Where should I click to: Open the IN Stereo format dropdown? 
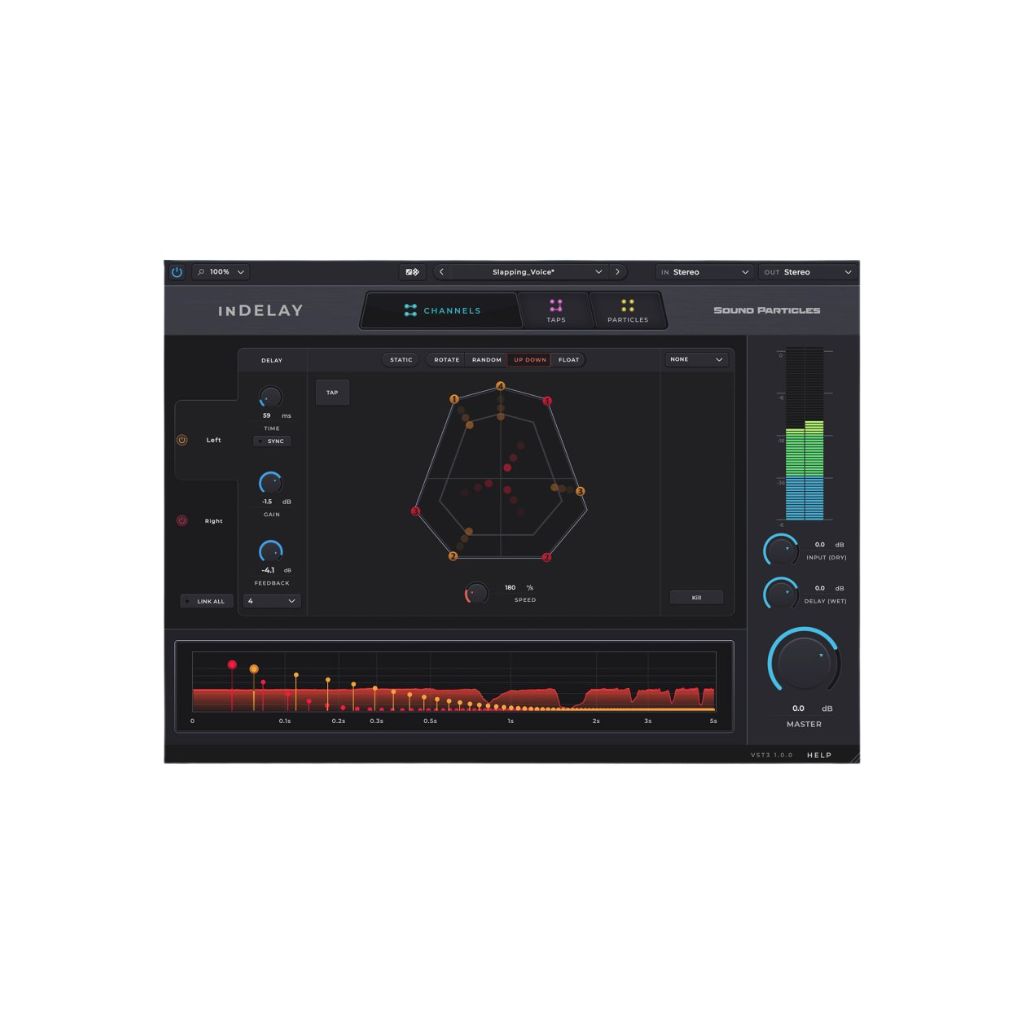[705, 272]
